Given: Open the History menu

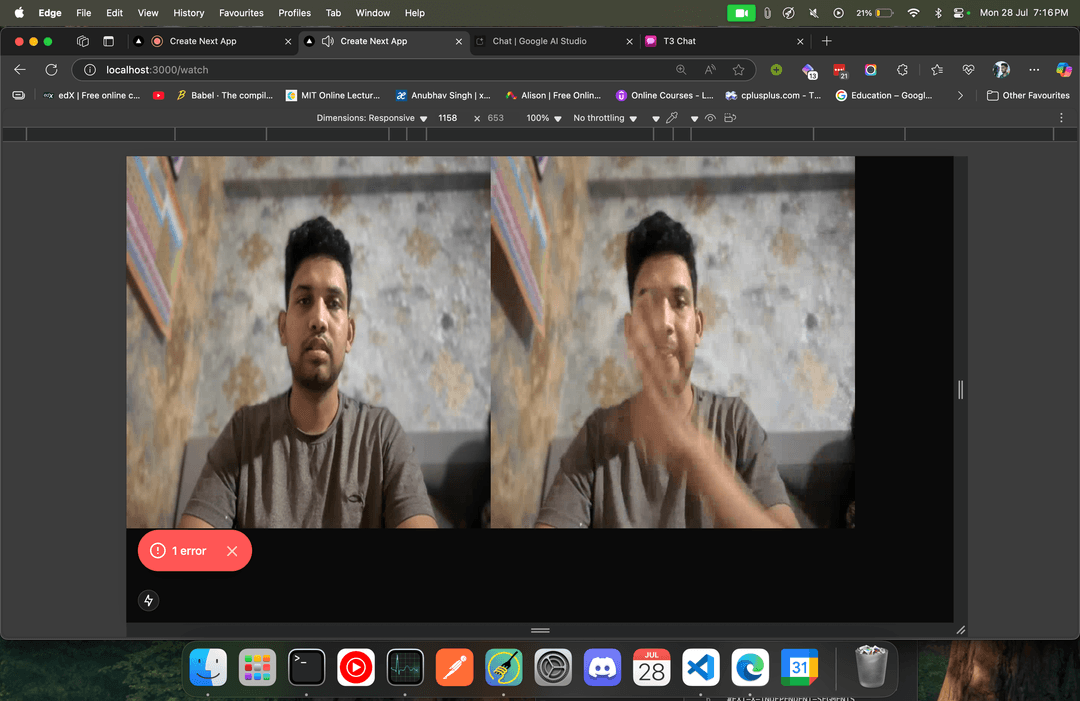Looking at the screenshot, I should [188, 13].
